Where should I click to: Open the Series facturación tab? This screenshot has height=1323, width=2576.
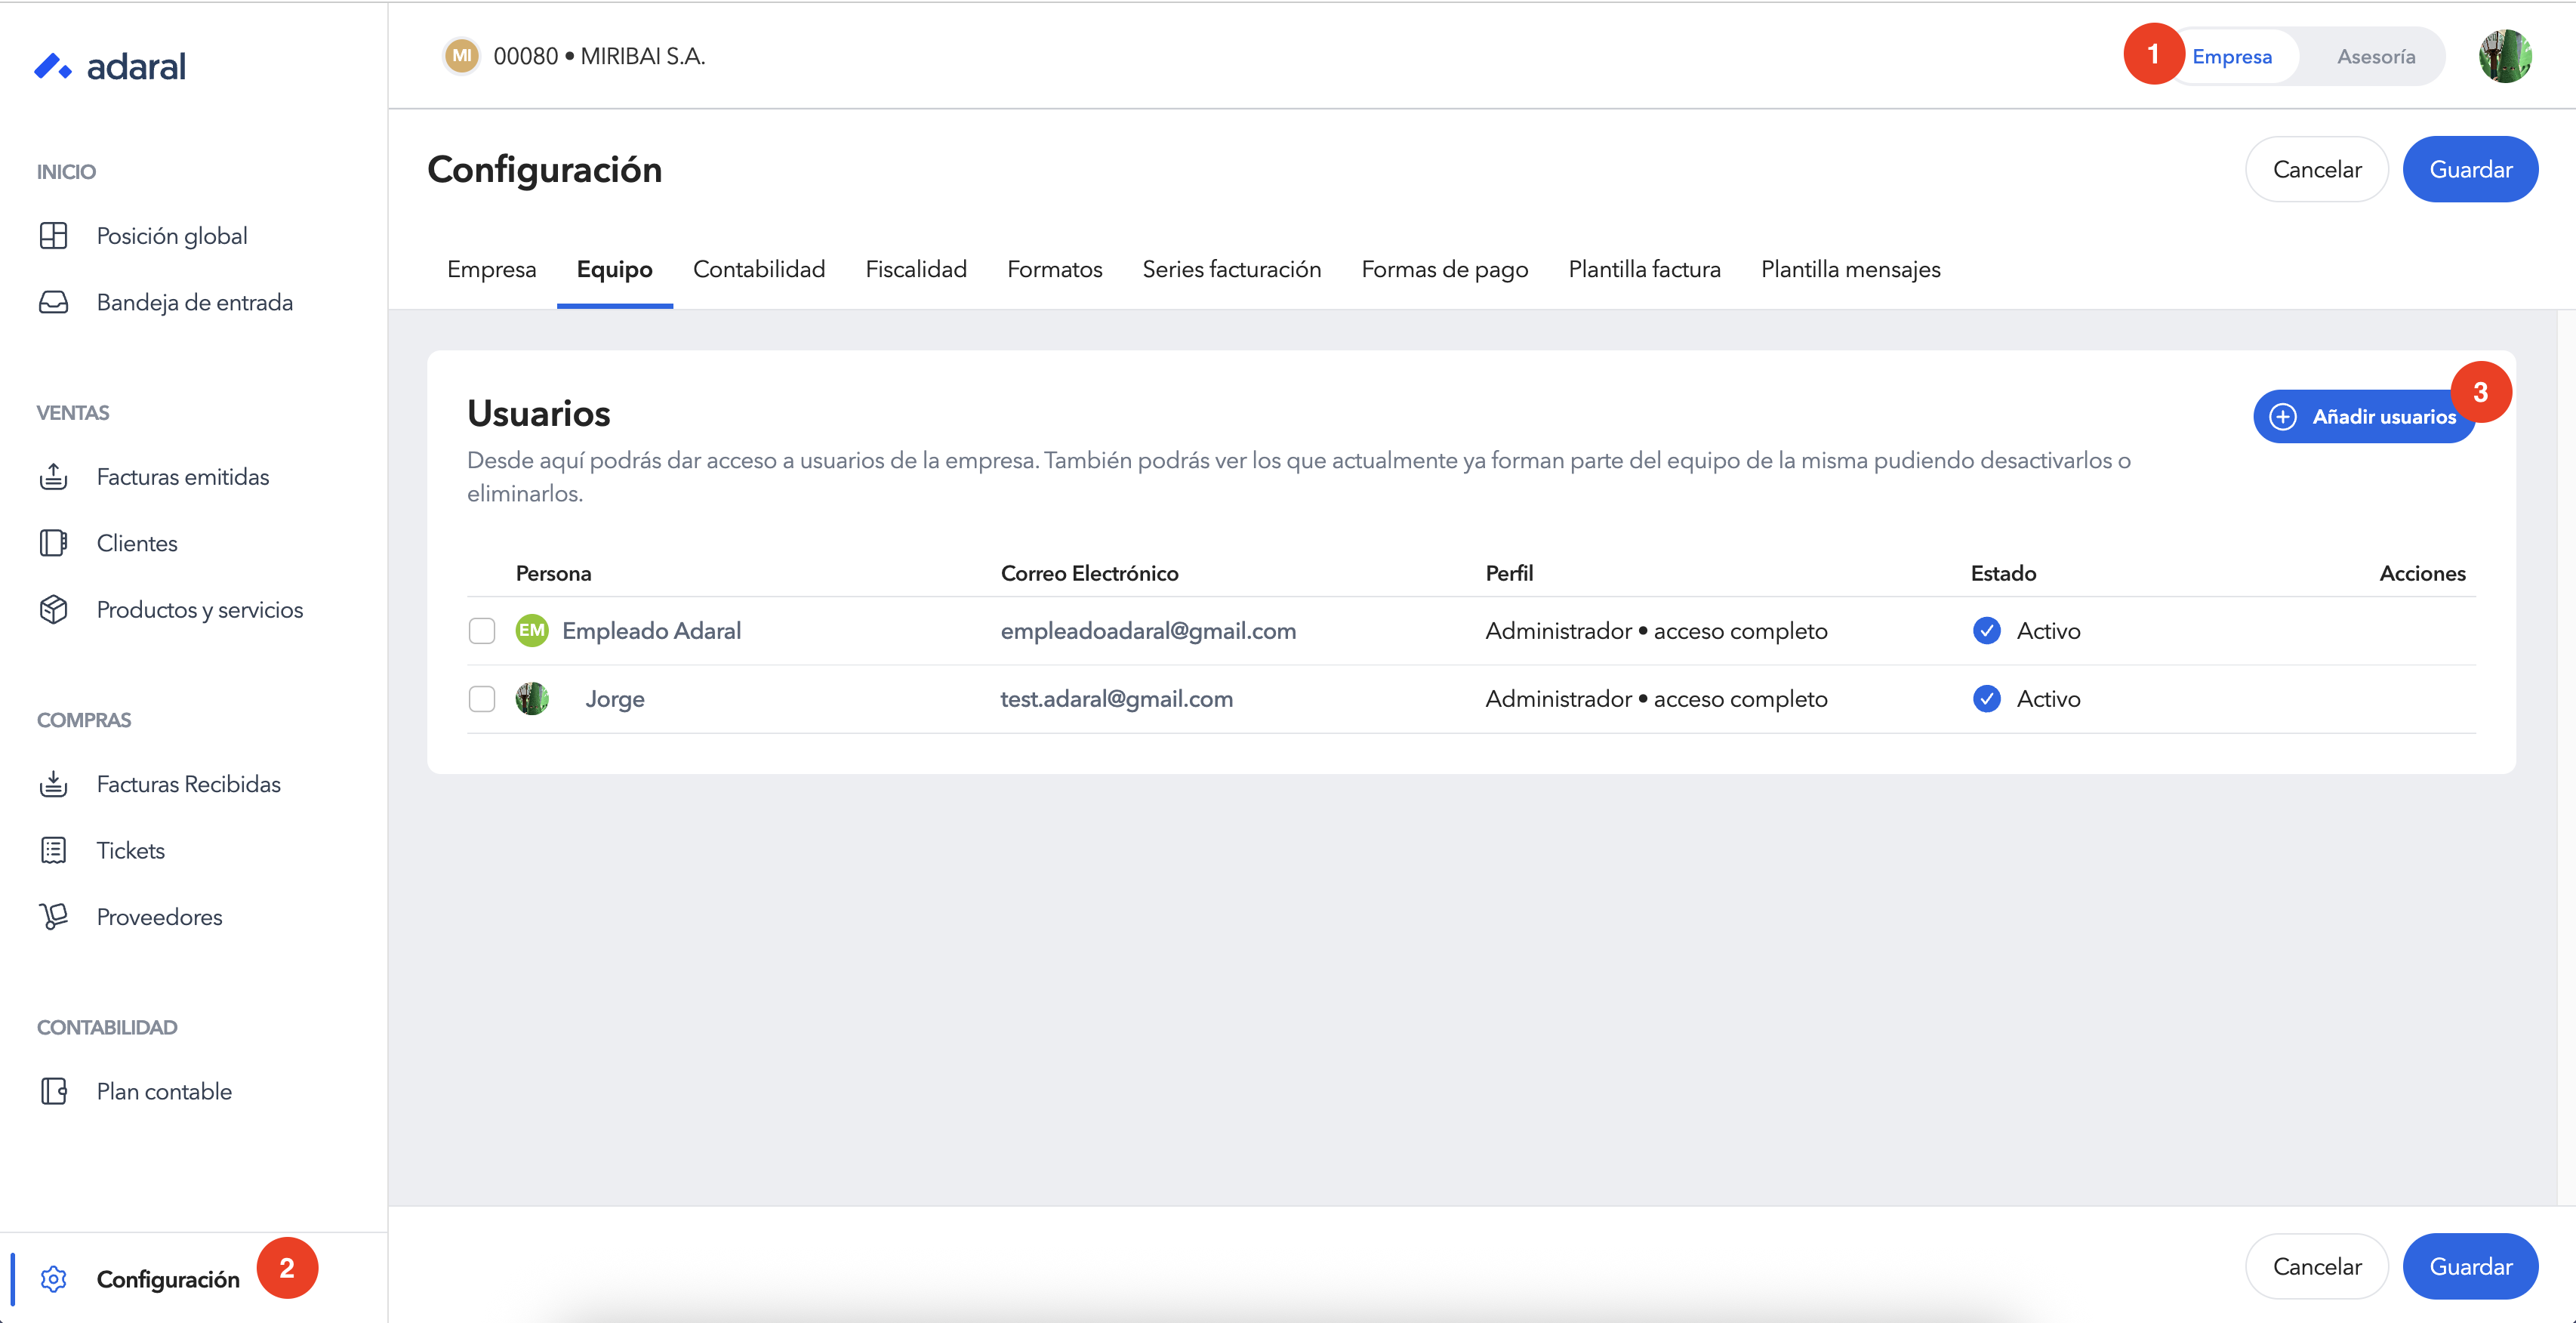pyautogui.click(x=1231, y=269)
